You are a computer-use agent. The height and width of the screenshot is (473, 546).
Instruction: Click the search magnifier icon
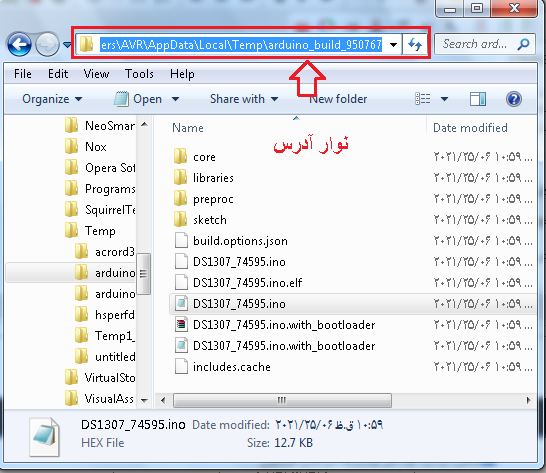(x=523, y=44)
